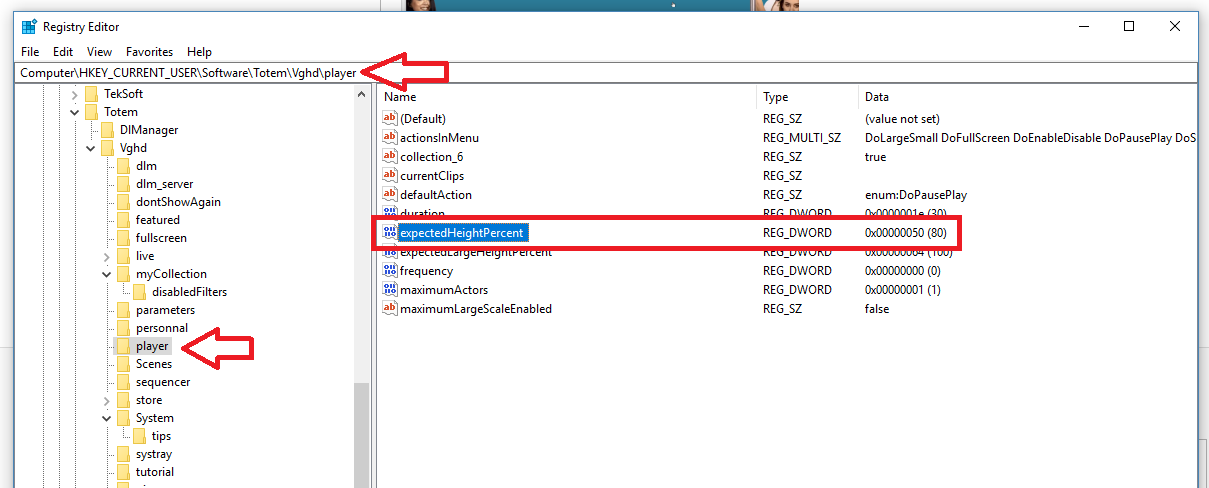Select the string icon beside actionsInMenu

point(390,138)
